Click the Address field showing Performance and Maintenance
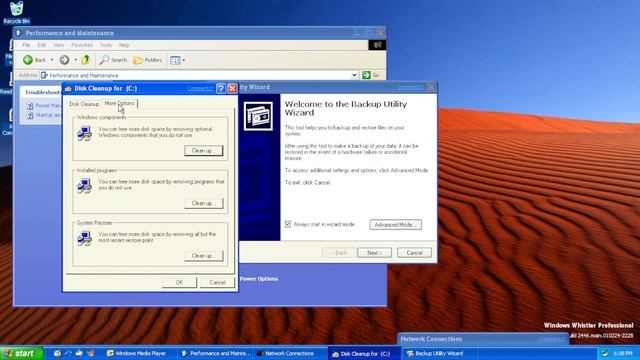Viewport: 640px width, 360px height. (x=198, y=75)
